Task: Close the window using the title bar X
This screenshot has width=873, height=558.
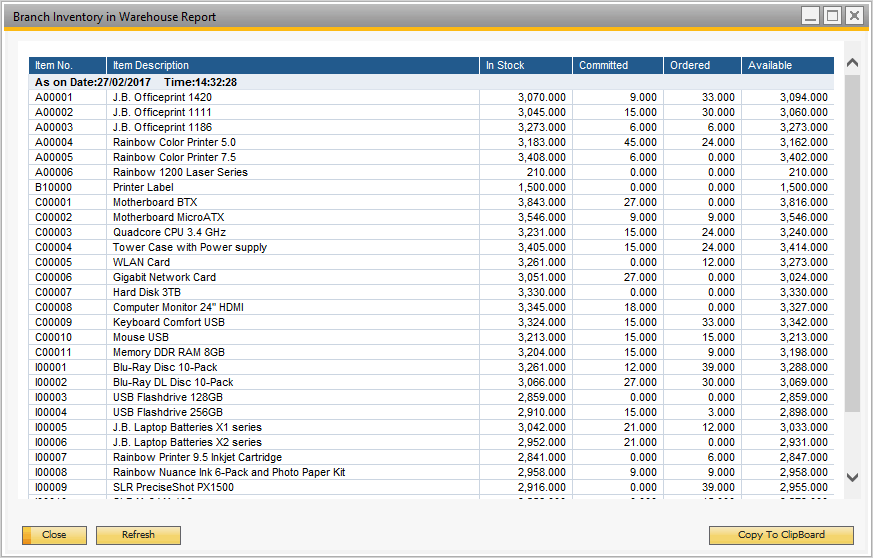Action: [x=854, y=16]
